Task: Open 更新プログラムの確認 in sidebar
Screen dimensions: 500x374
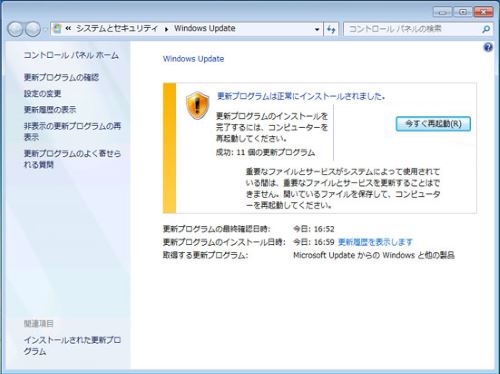Action: [x=61, y=77]
